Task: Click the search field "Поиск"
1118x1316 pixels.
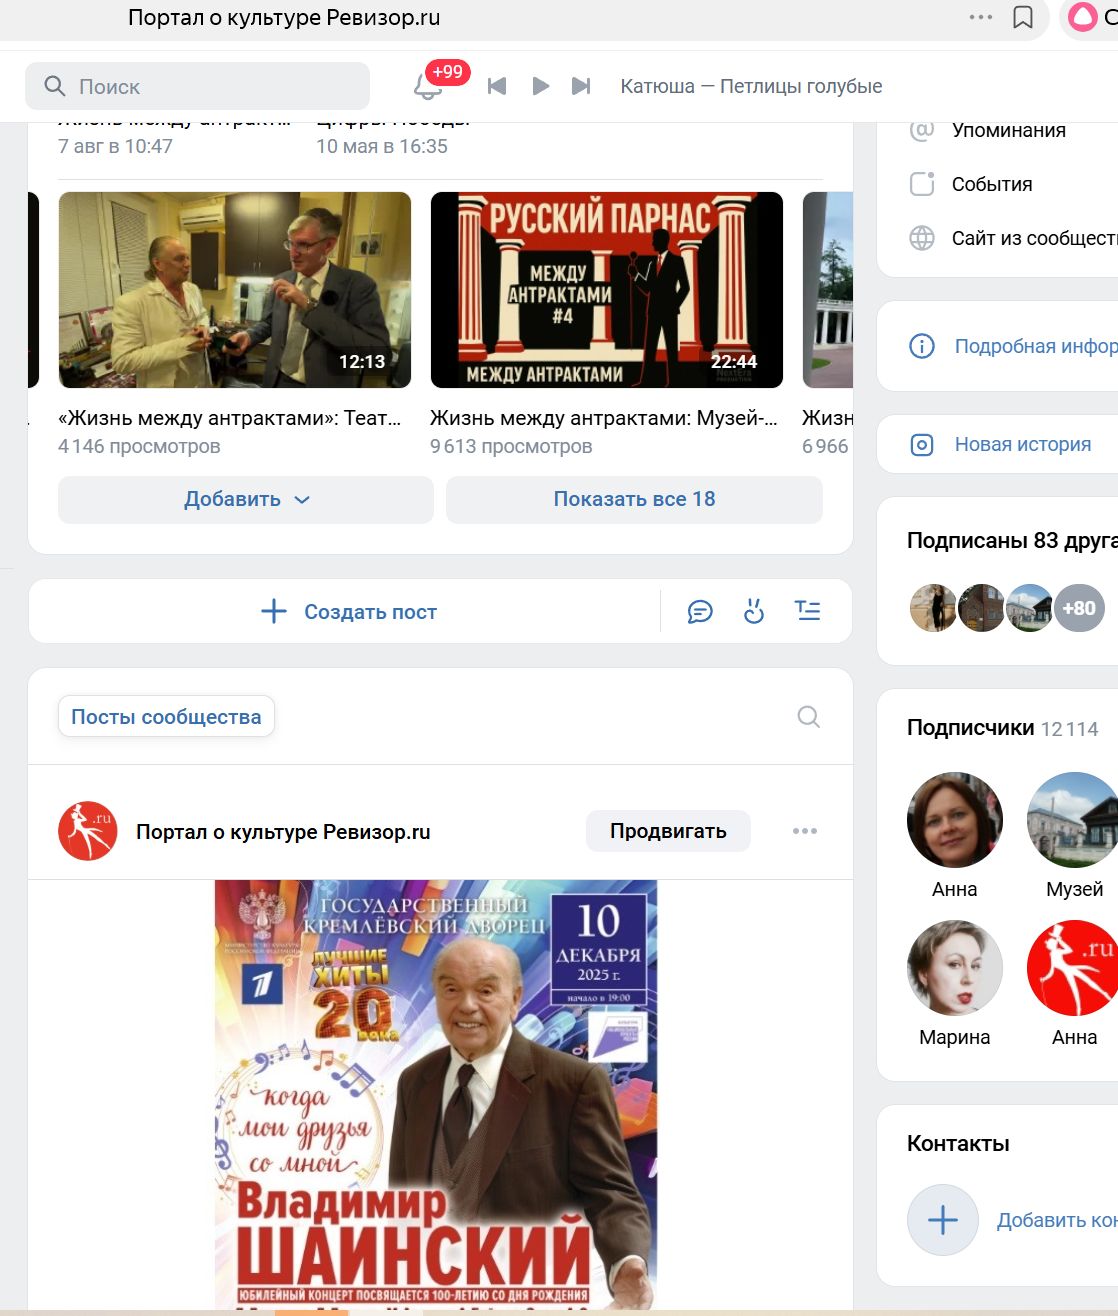Action: click(197, 86)
